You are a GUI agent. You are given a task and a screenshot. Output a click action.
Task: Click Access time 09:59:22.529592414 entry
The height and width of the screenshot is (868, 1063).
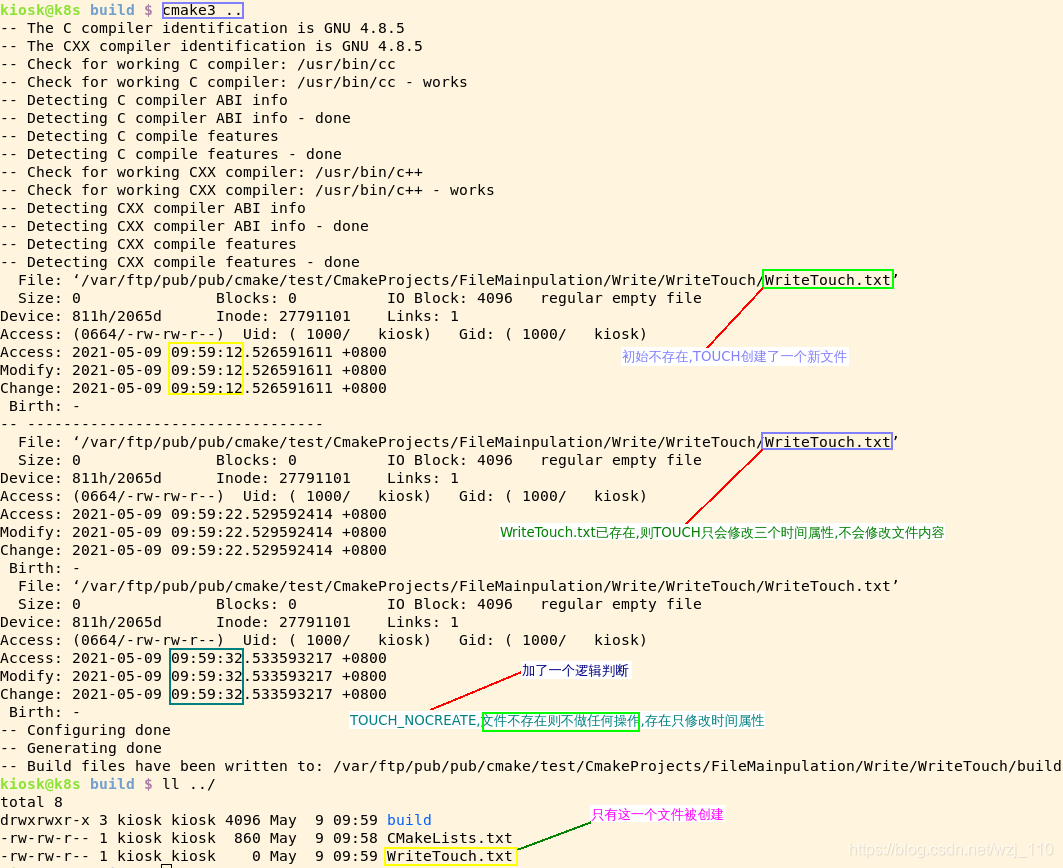click(193, 514)
